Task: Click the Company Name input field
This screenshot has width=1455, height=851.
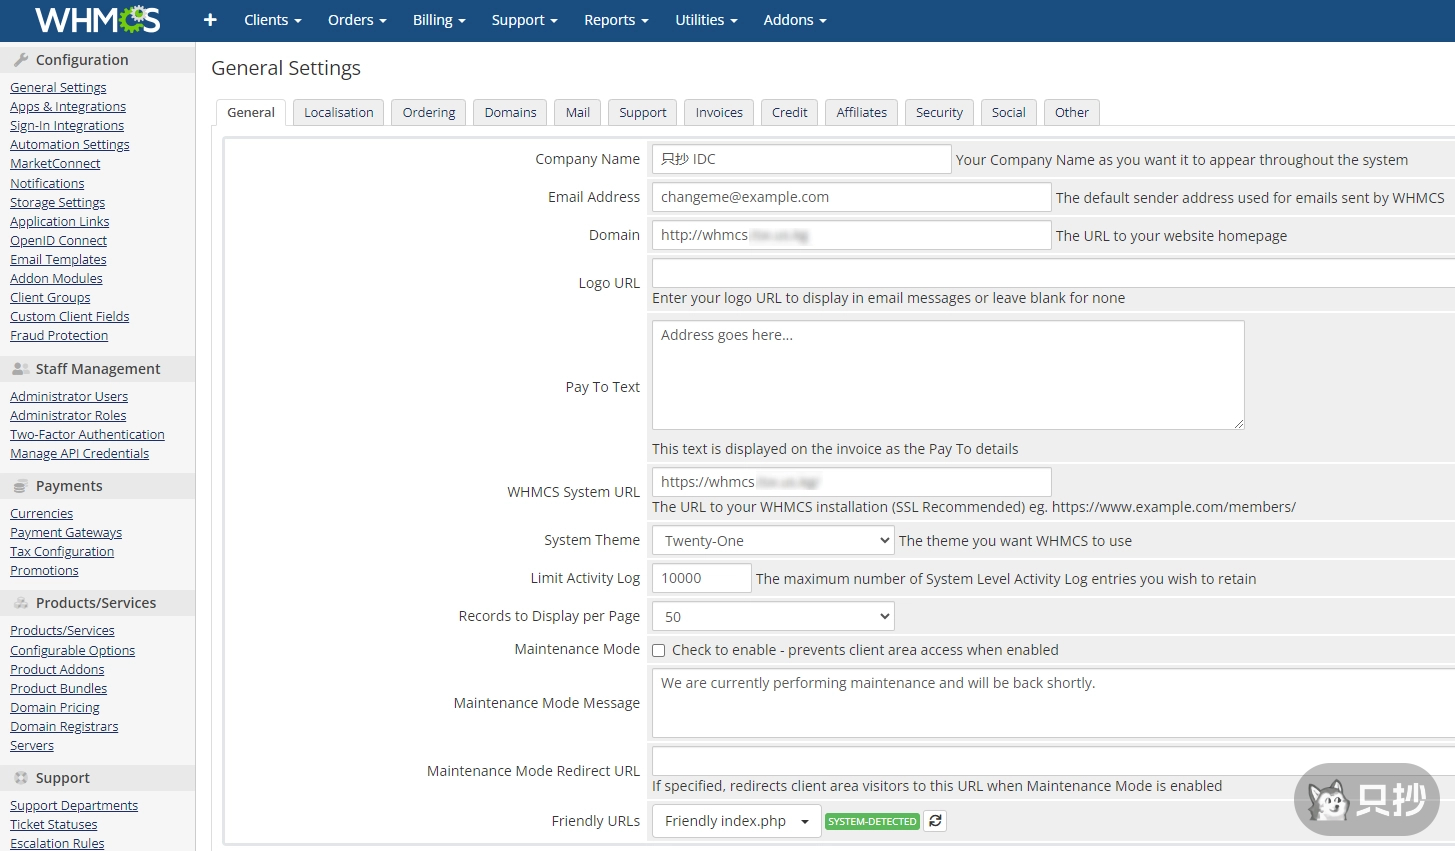Action: tap(801, 159)
